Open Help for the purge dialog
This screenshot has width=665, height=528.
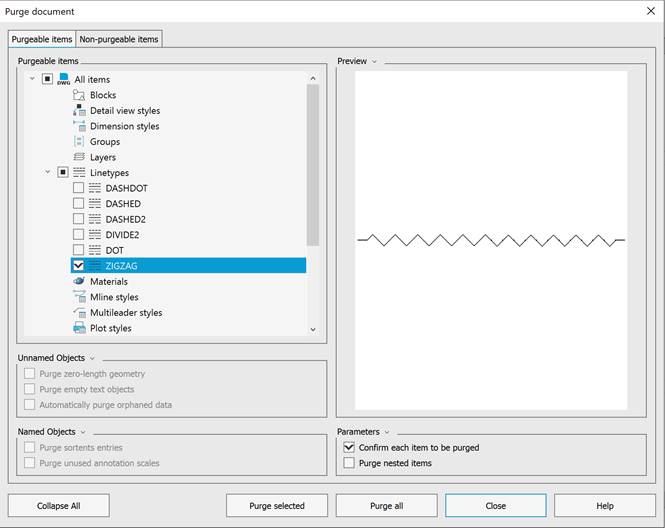click(x=605, y=506)
